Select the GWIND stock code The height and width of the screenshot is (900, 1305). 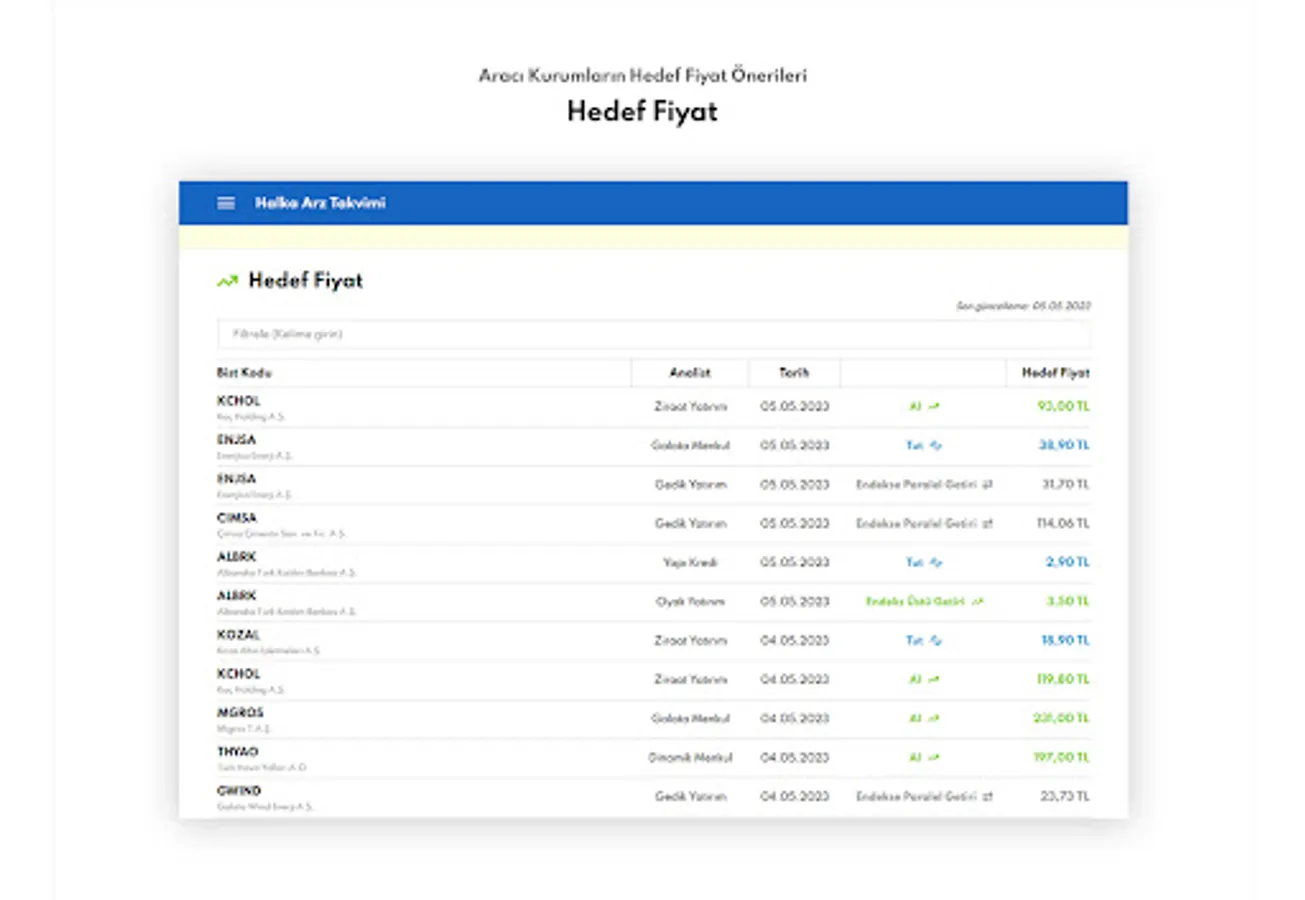click(239, 791)
